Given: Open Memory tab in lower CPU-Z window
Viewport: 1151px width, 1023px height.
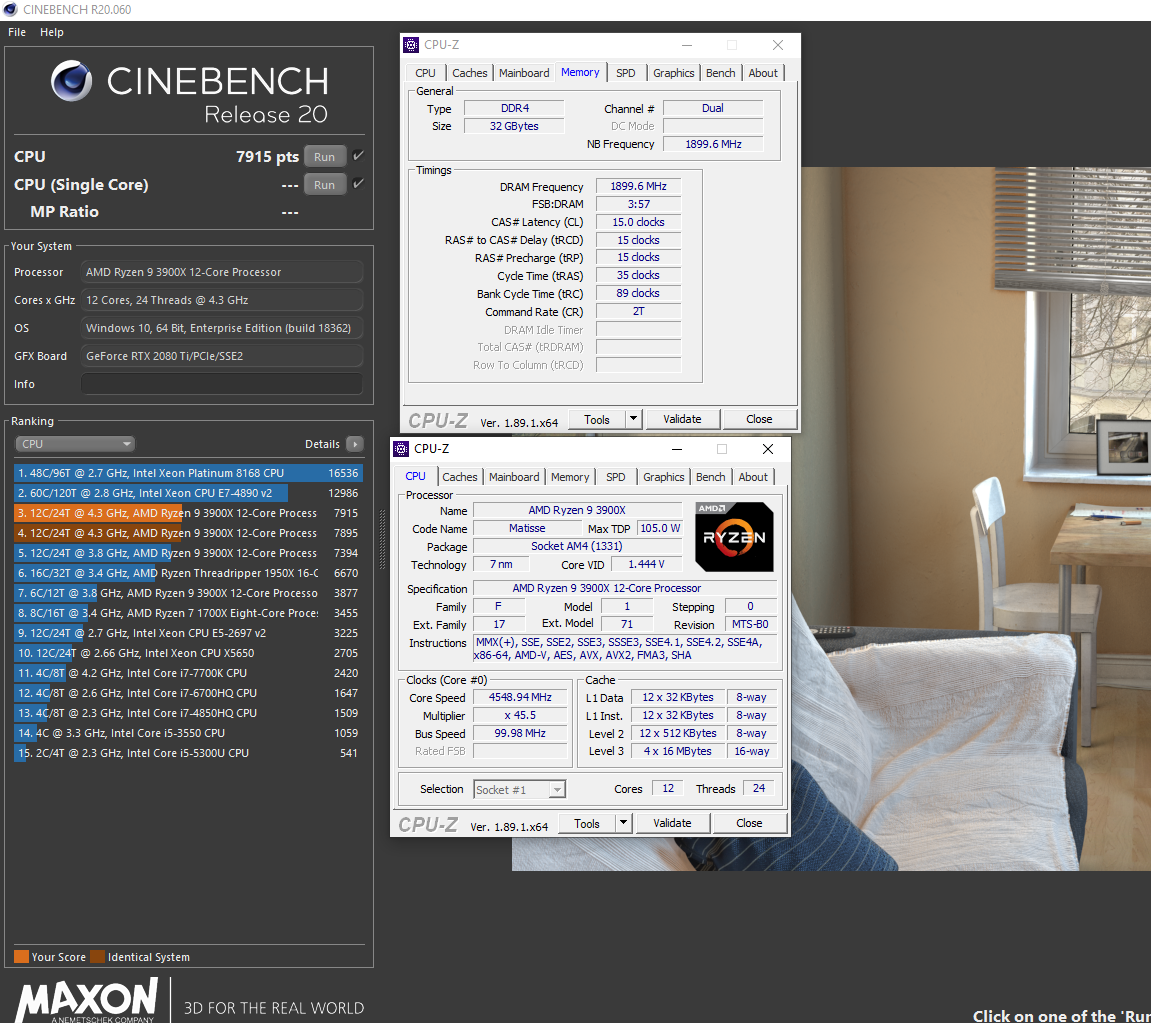Looking at the screenshot, I should (570, 476).
